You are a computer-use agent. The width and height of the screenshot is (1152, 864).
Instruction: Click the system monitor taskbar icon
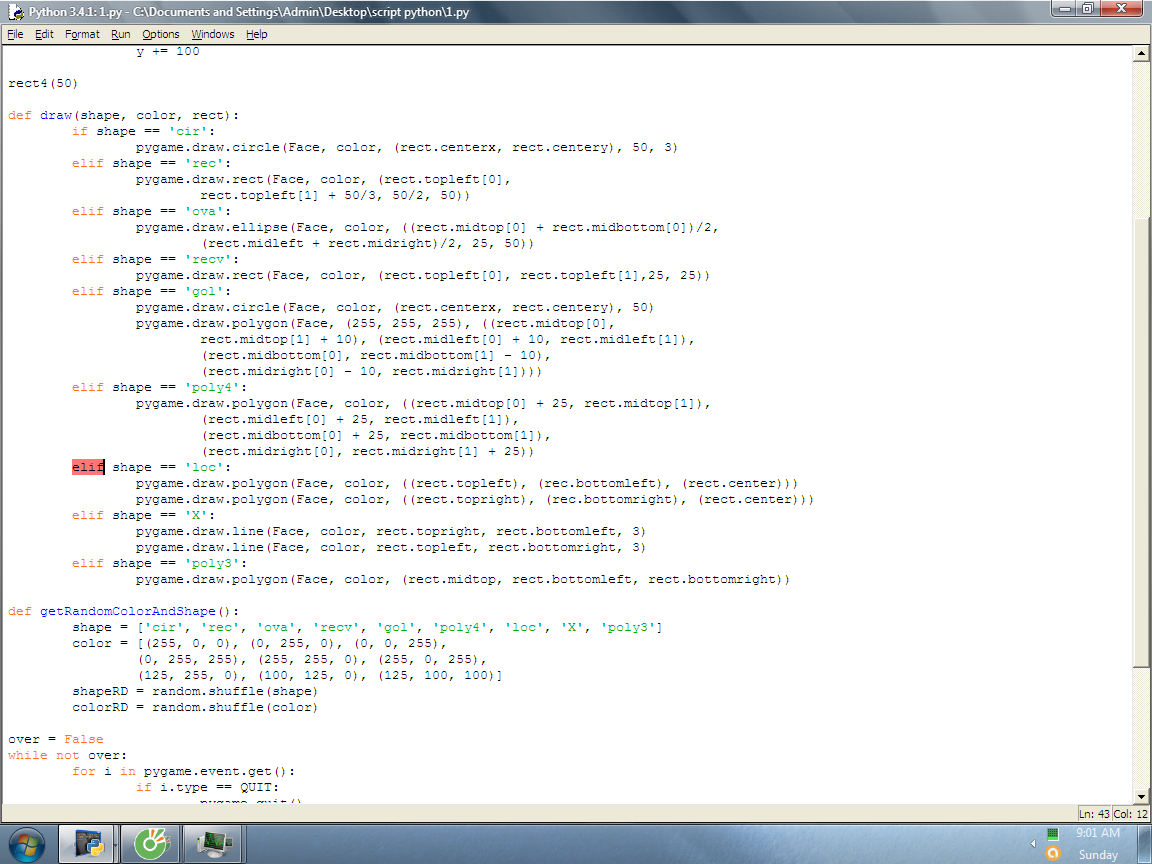click(213, 844)
